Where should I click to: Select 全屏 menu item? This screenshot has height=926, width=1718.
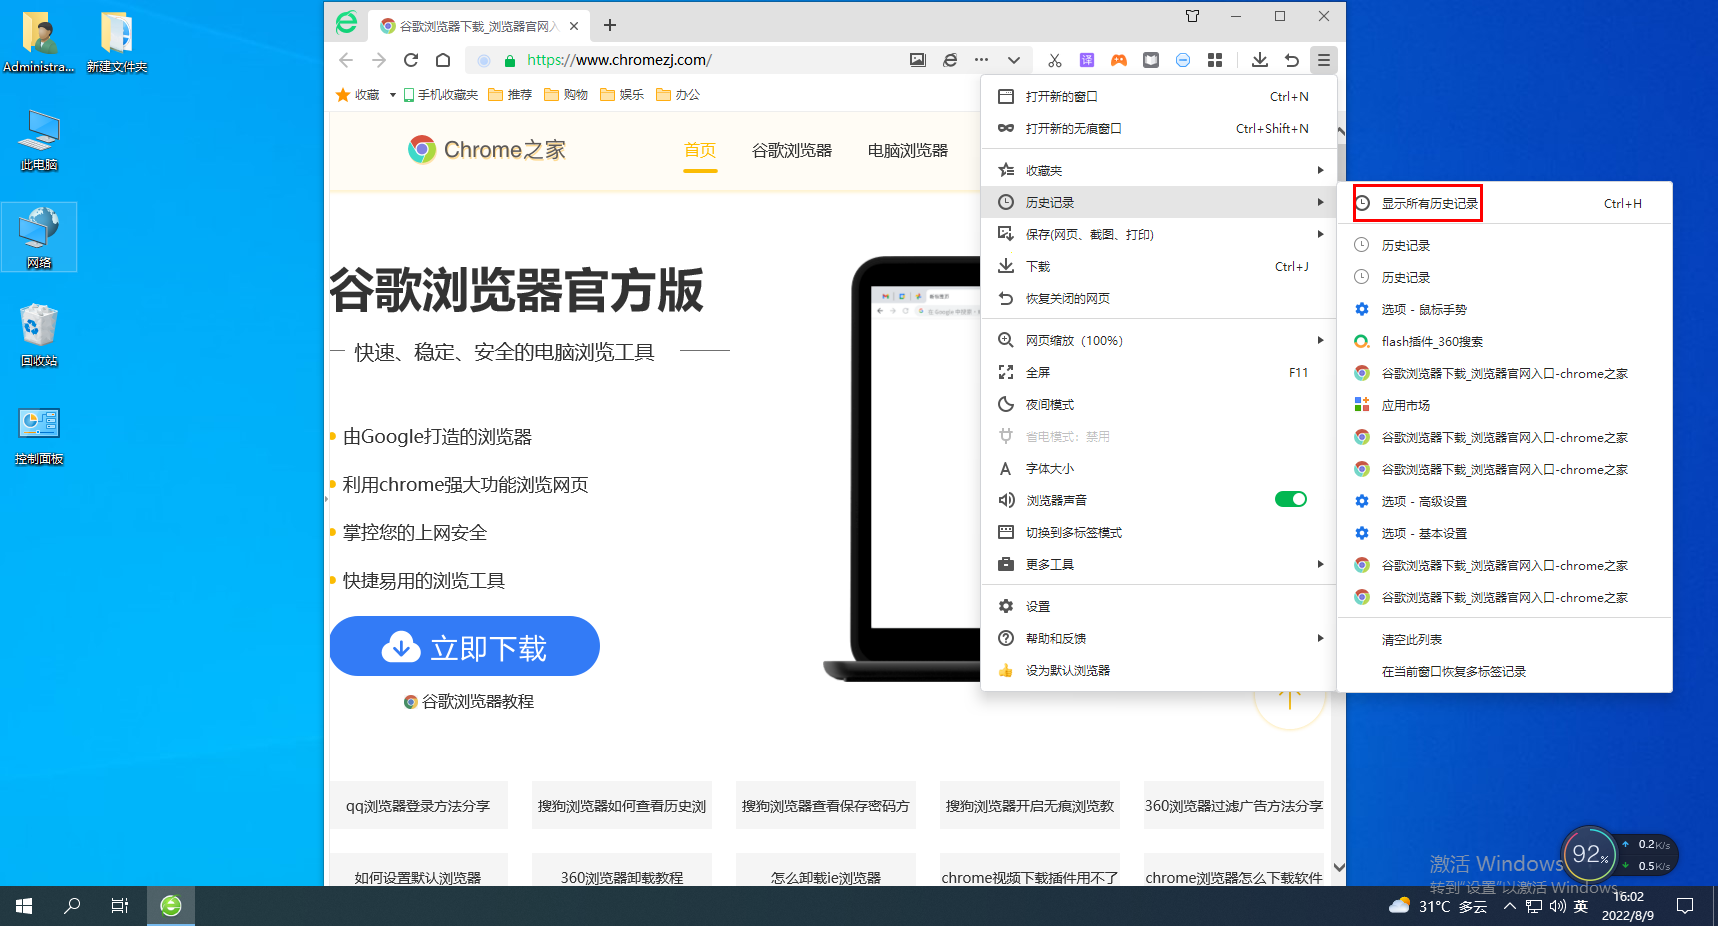tap(1159, 373)
